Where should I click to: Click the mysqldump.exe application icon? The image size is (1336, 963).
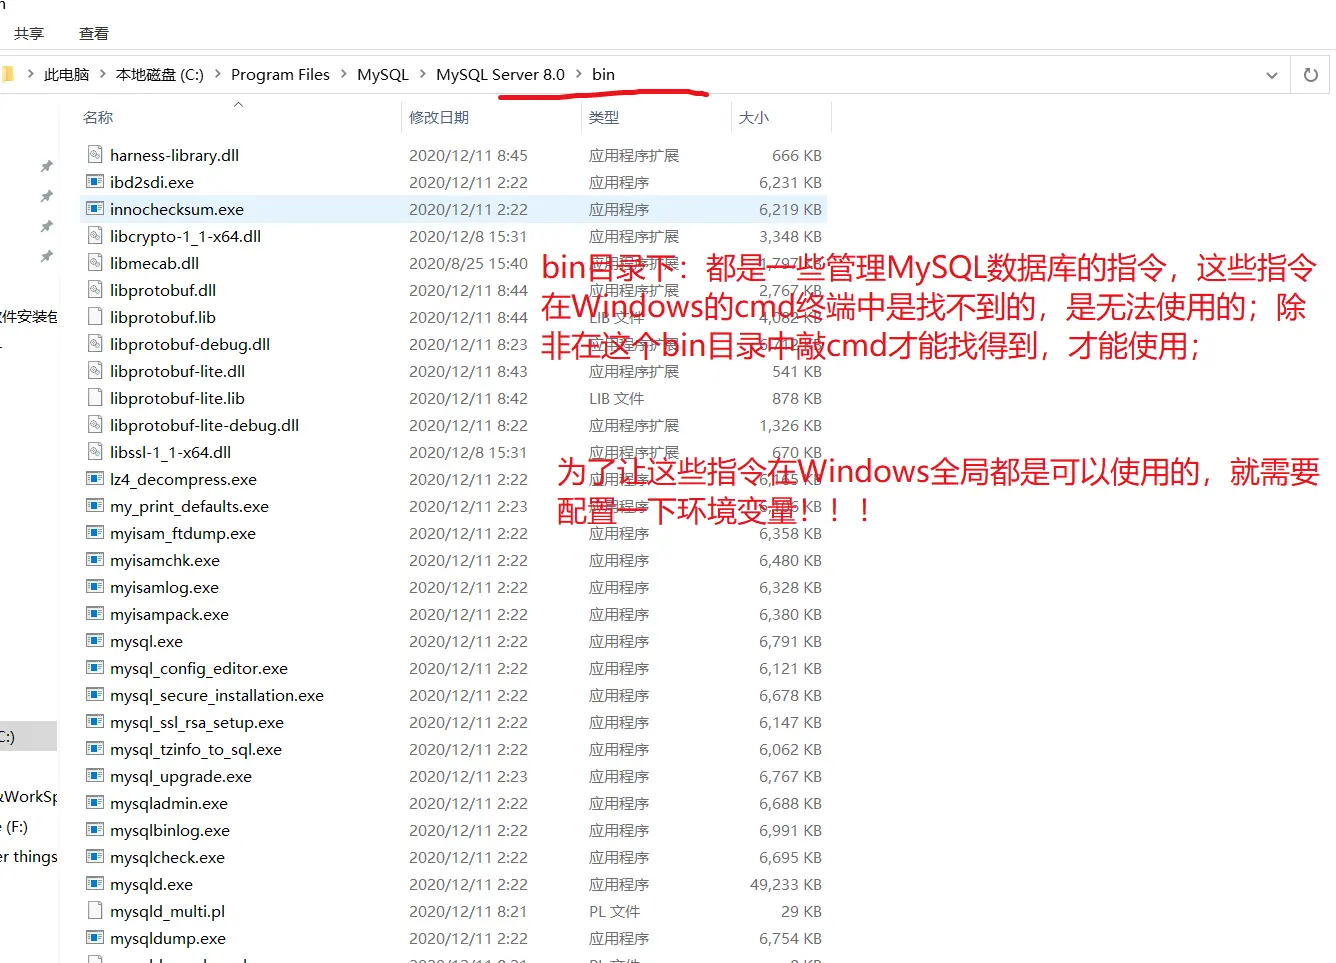(95, 938)
